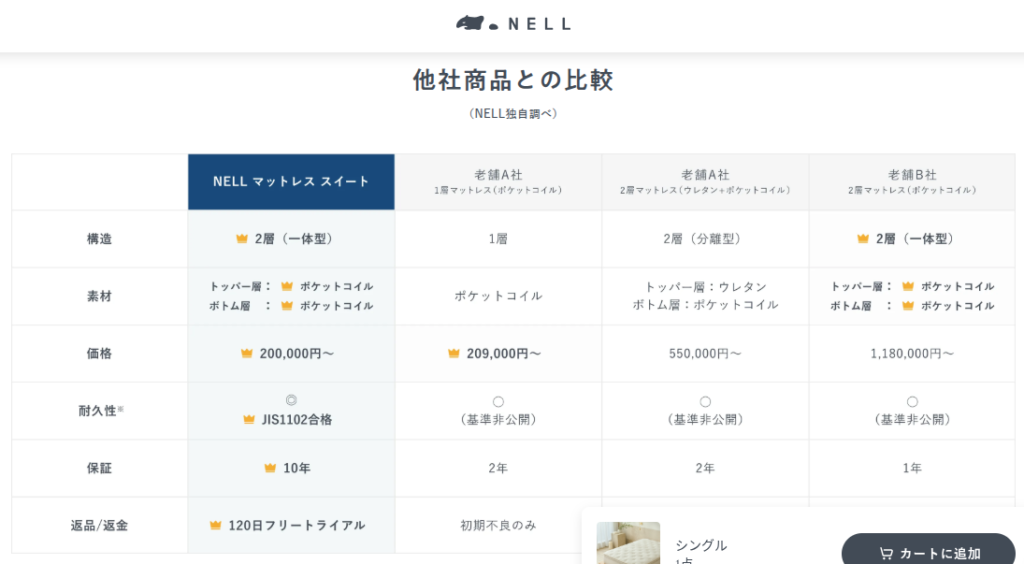1024x564 pixels.
Task: Click the 550,000円〜 price cell
Action: tap(705, 353)
